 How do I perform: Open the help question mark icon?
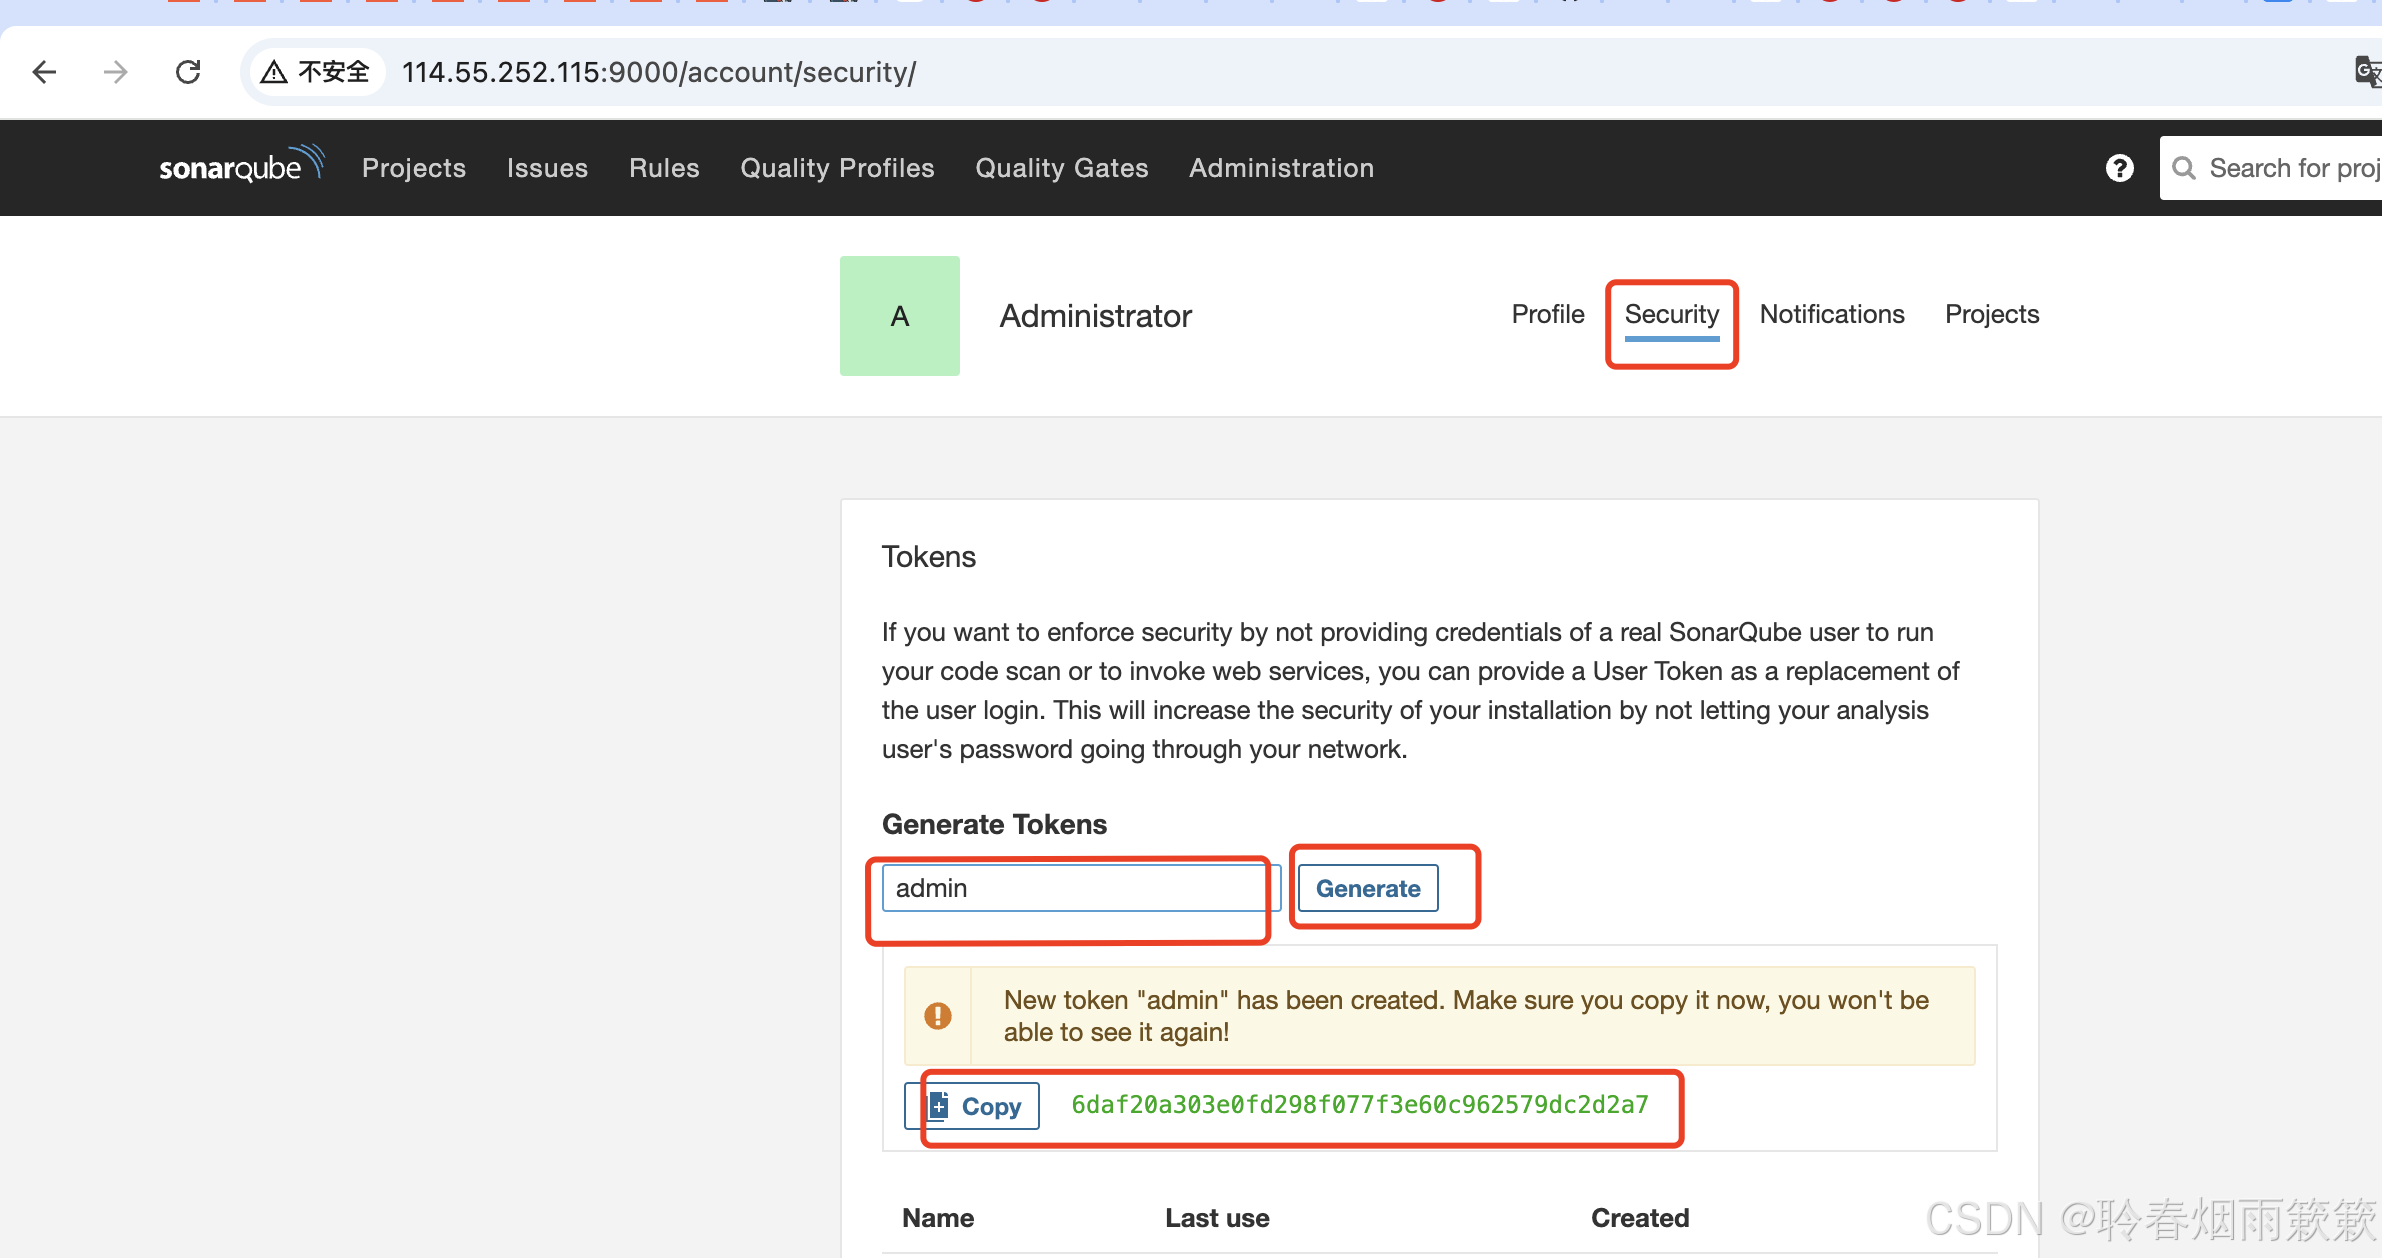2119,168
